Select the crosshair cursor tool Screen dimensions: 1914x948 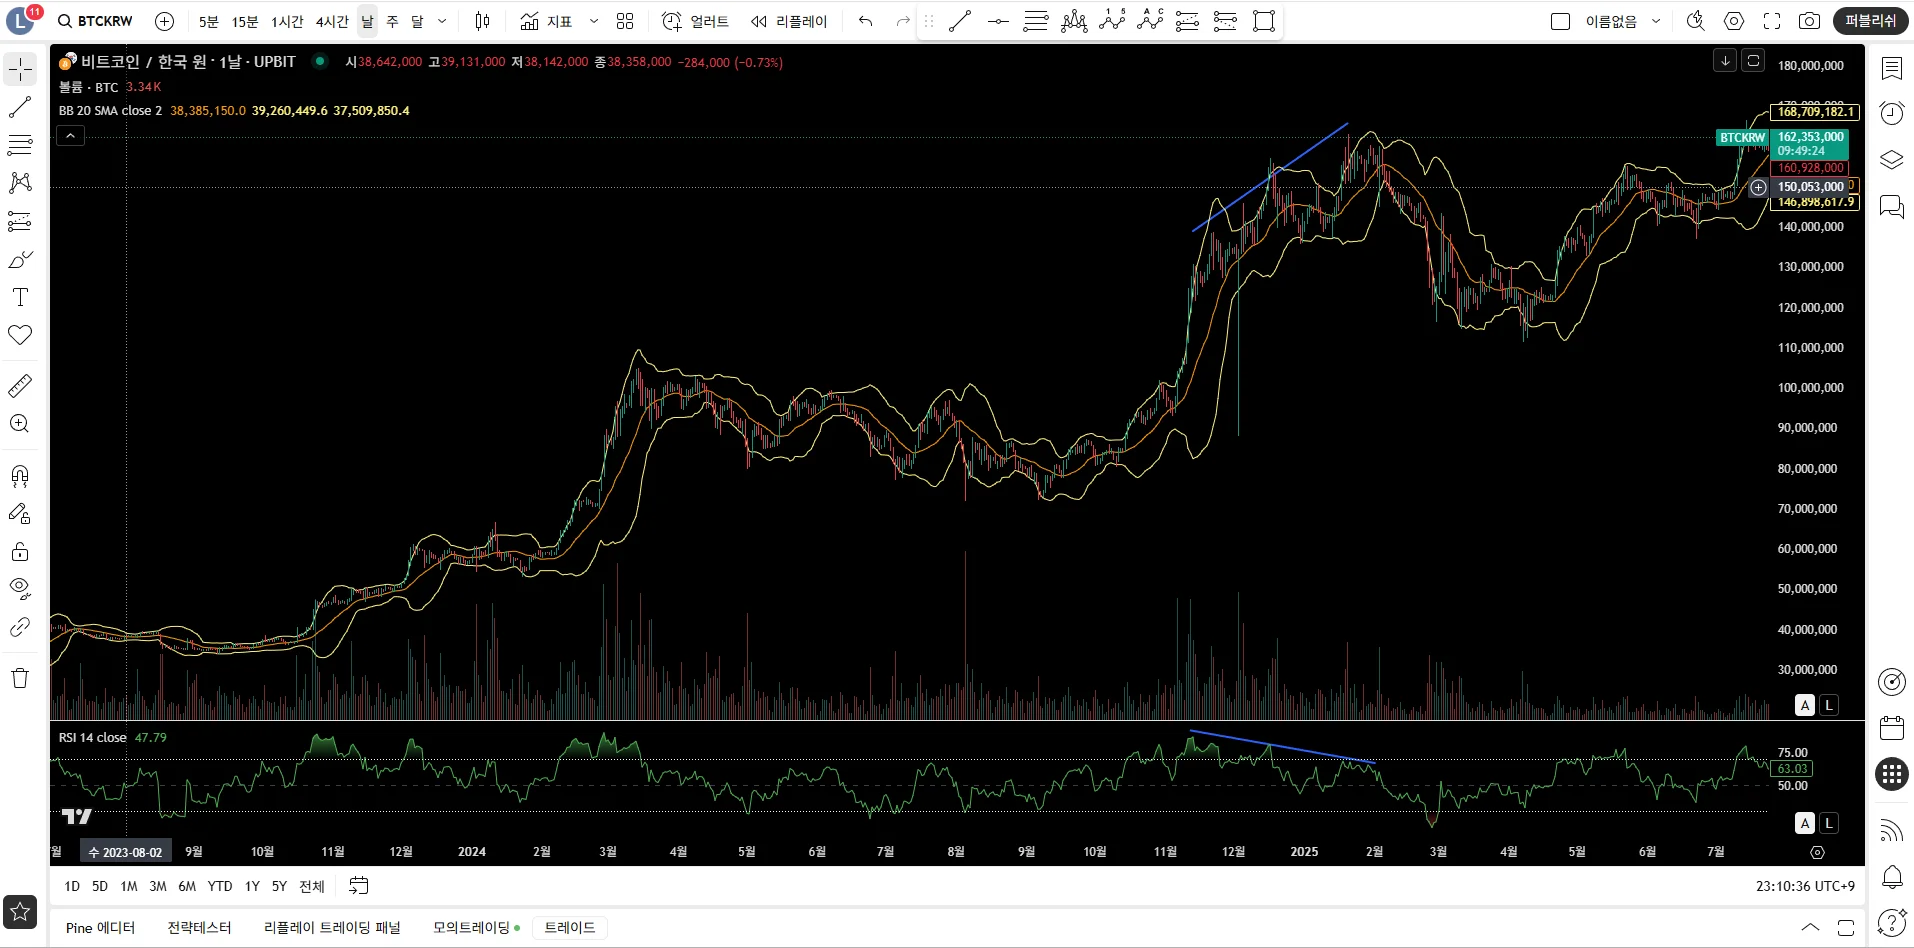(x=20, y=69)
